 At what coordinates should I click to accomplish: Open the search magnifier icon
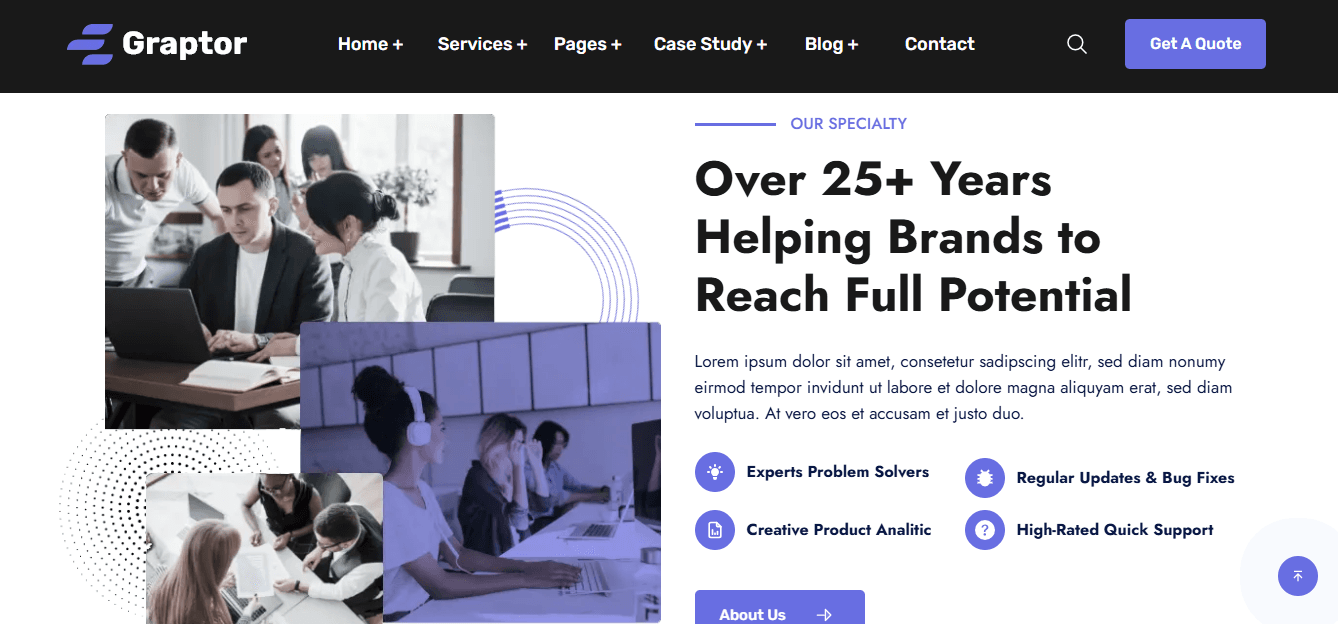(x=1077, y=44)
